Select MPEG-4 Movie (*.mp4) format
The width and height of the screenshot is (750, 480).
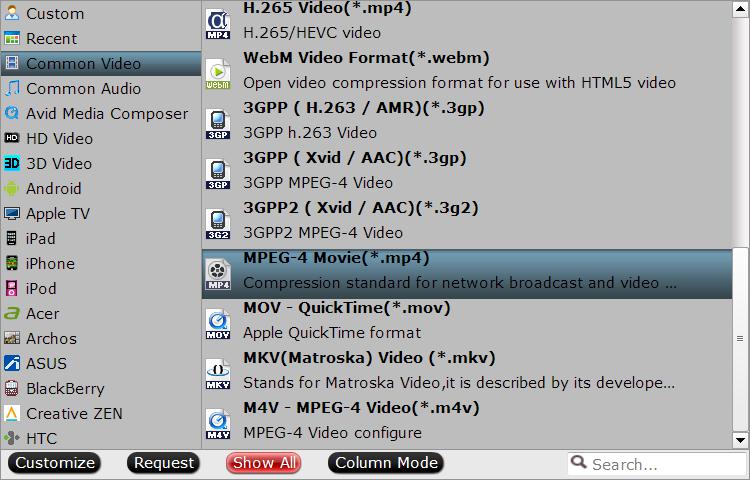click(x=467, y=274)
